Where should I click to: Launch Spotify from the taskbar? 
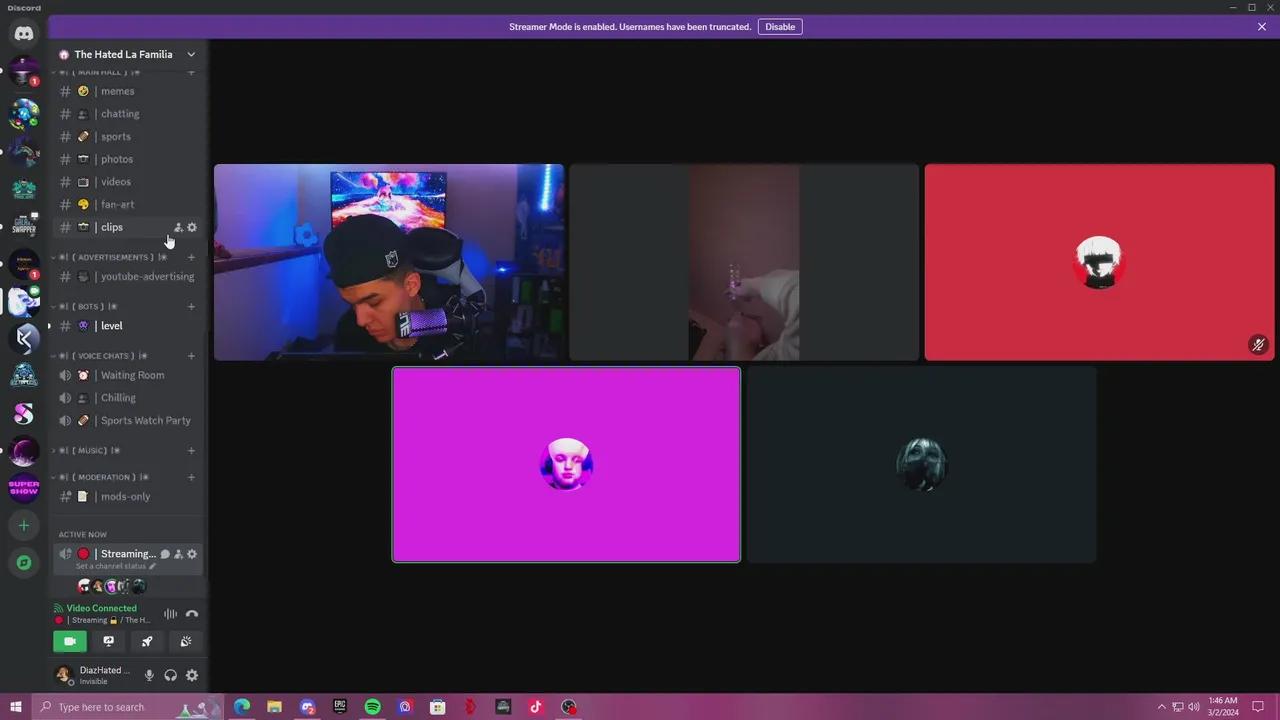click(372, 707)
